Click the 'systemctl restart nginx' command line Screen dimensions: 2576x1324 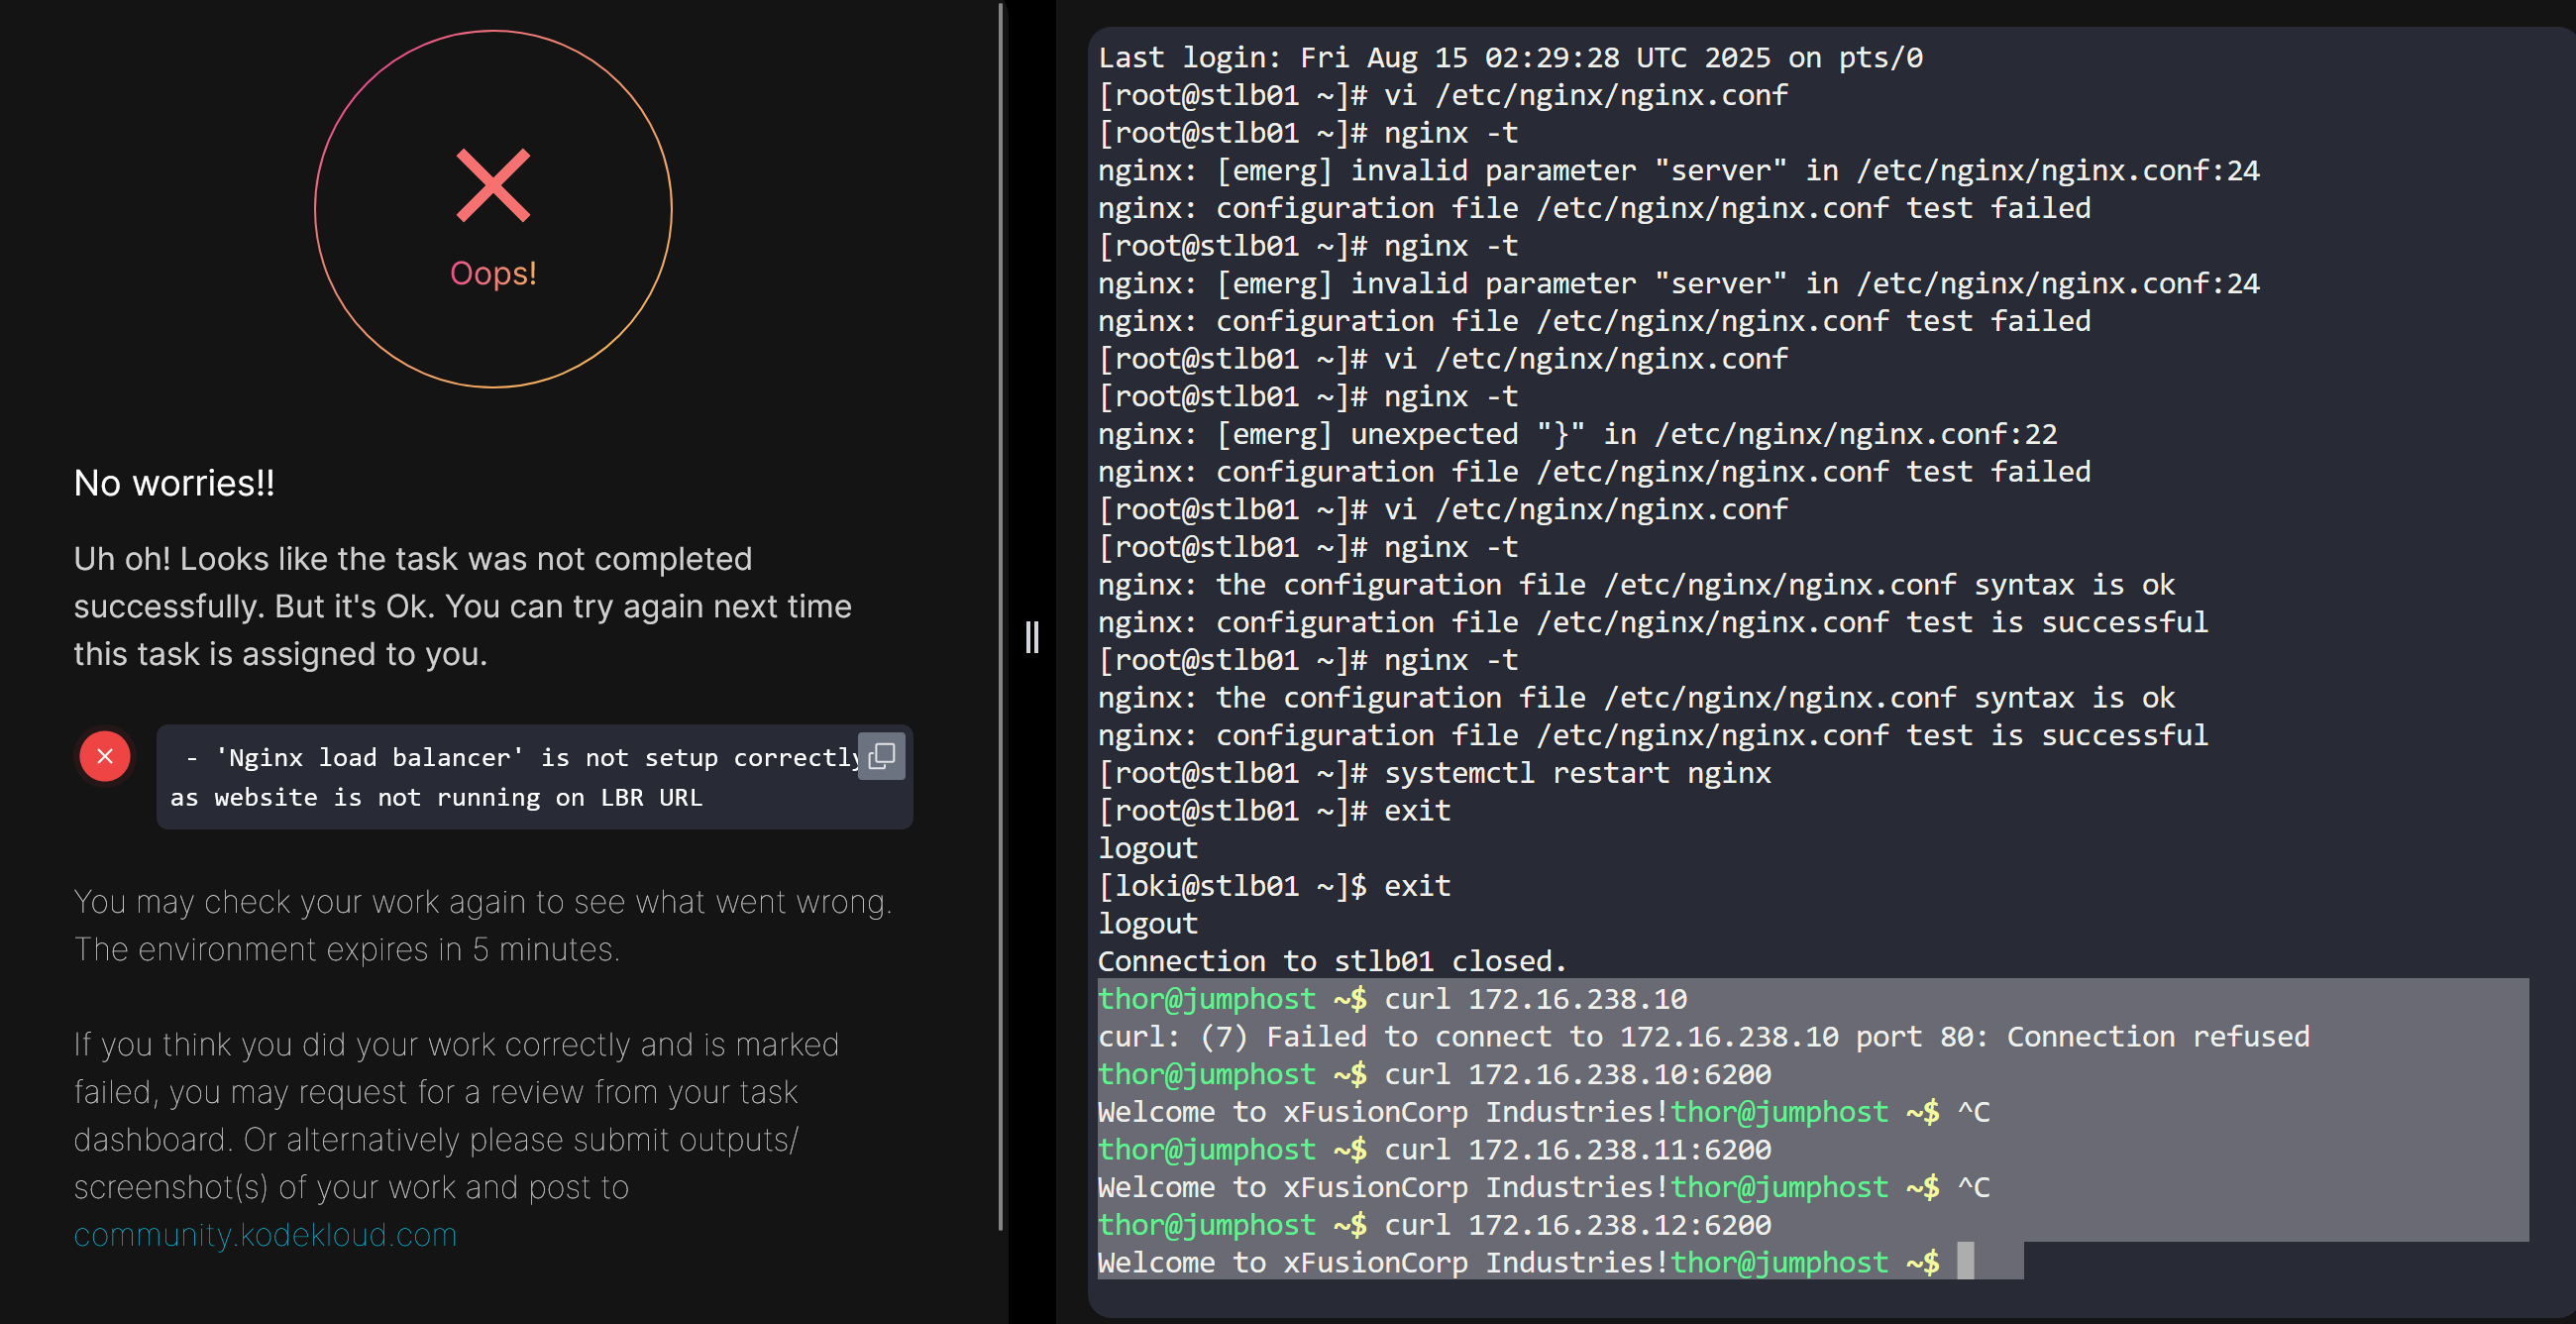[1434, 773]
